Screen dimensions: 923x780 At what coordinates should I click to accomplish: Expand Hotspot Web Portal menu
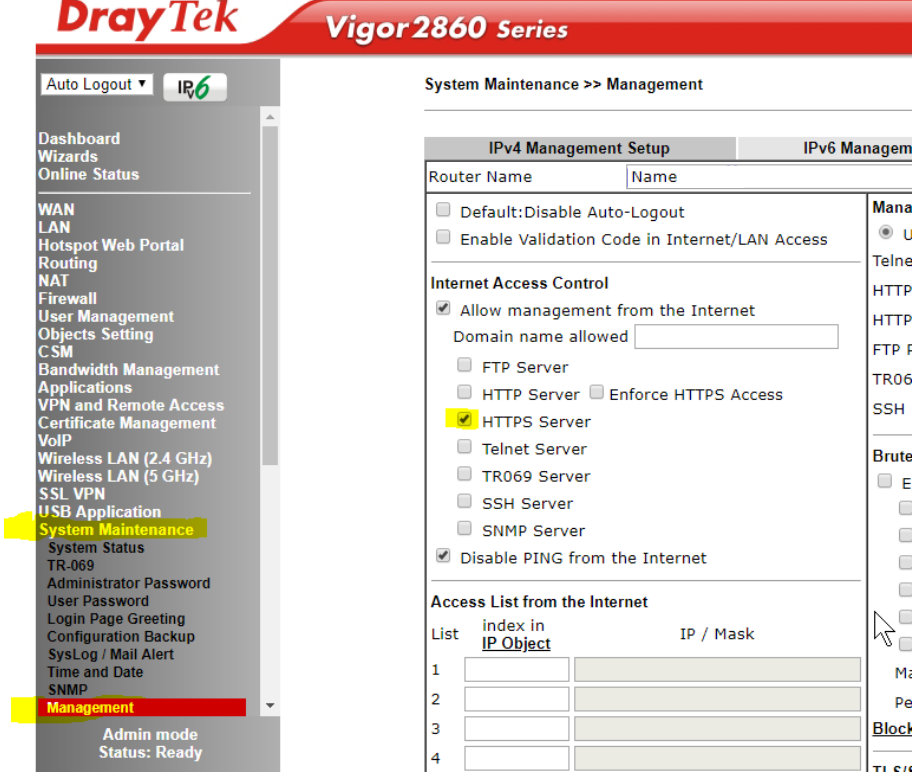click(111, 245)
